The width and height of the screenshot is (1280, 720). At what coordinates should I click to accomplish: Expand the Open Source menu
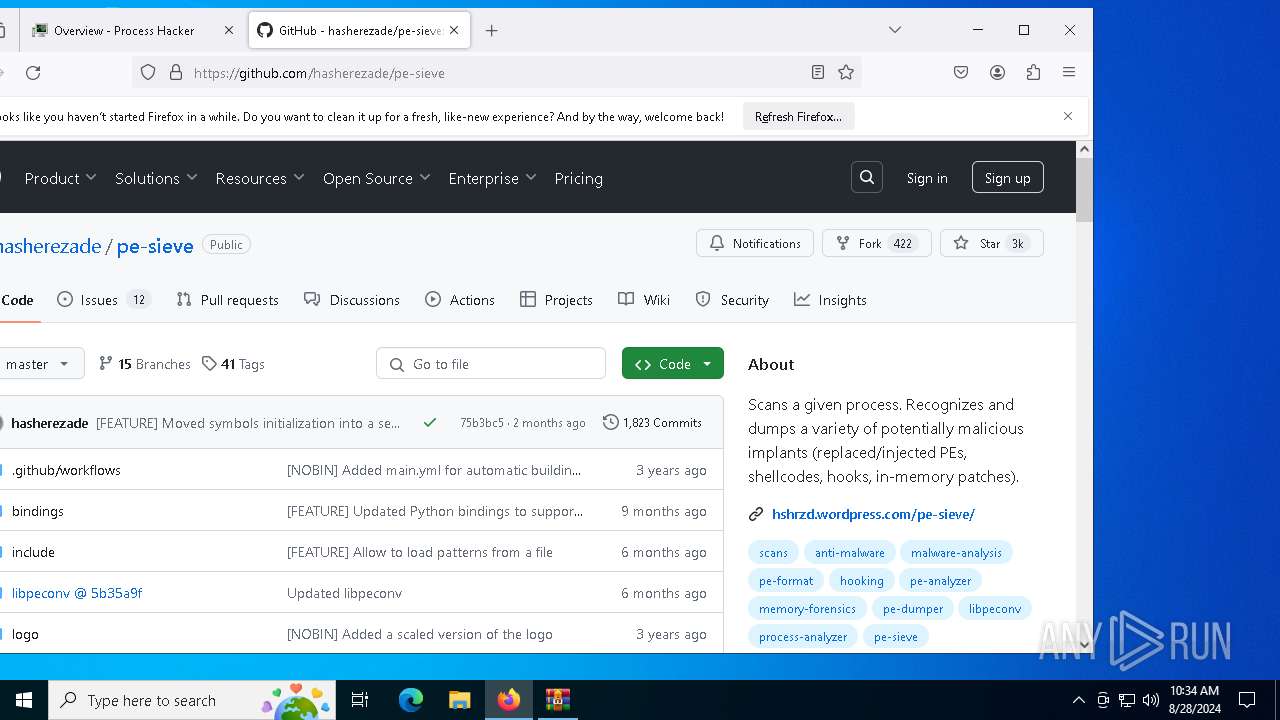(376, 178)
